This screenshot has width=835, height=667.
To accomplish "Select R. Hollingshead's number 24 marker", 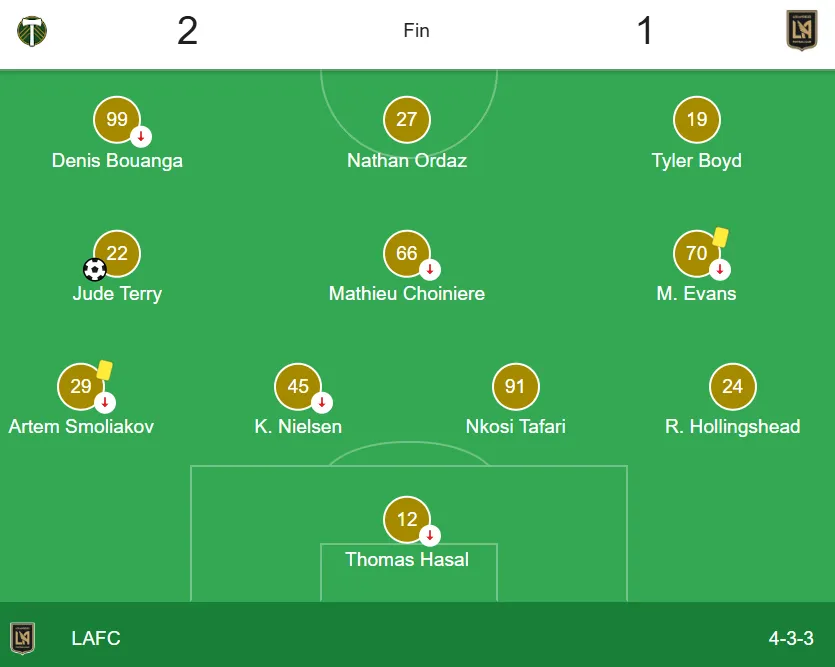I will 733,387.
